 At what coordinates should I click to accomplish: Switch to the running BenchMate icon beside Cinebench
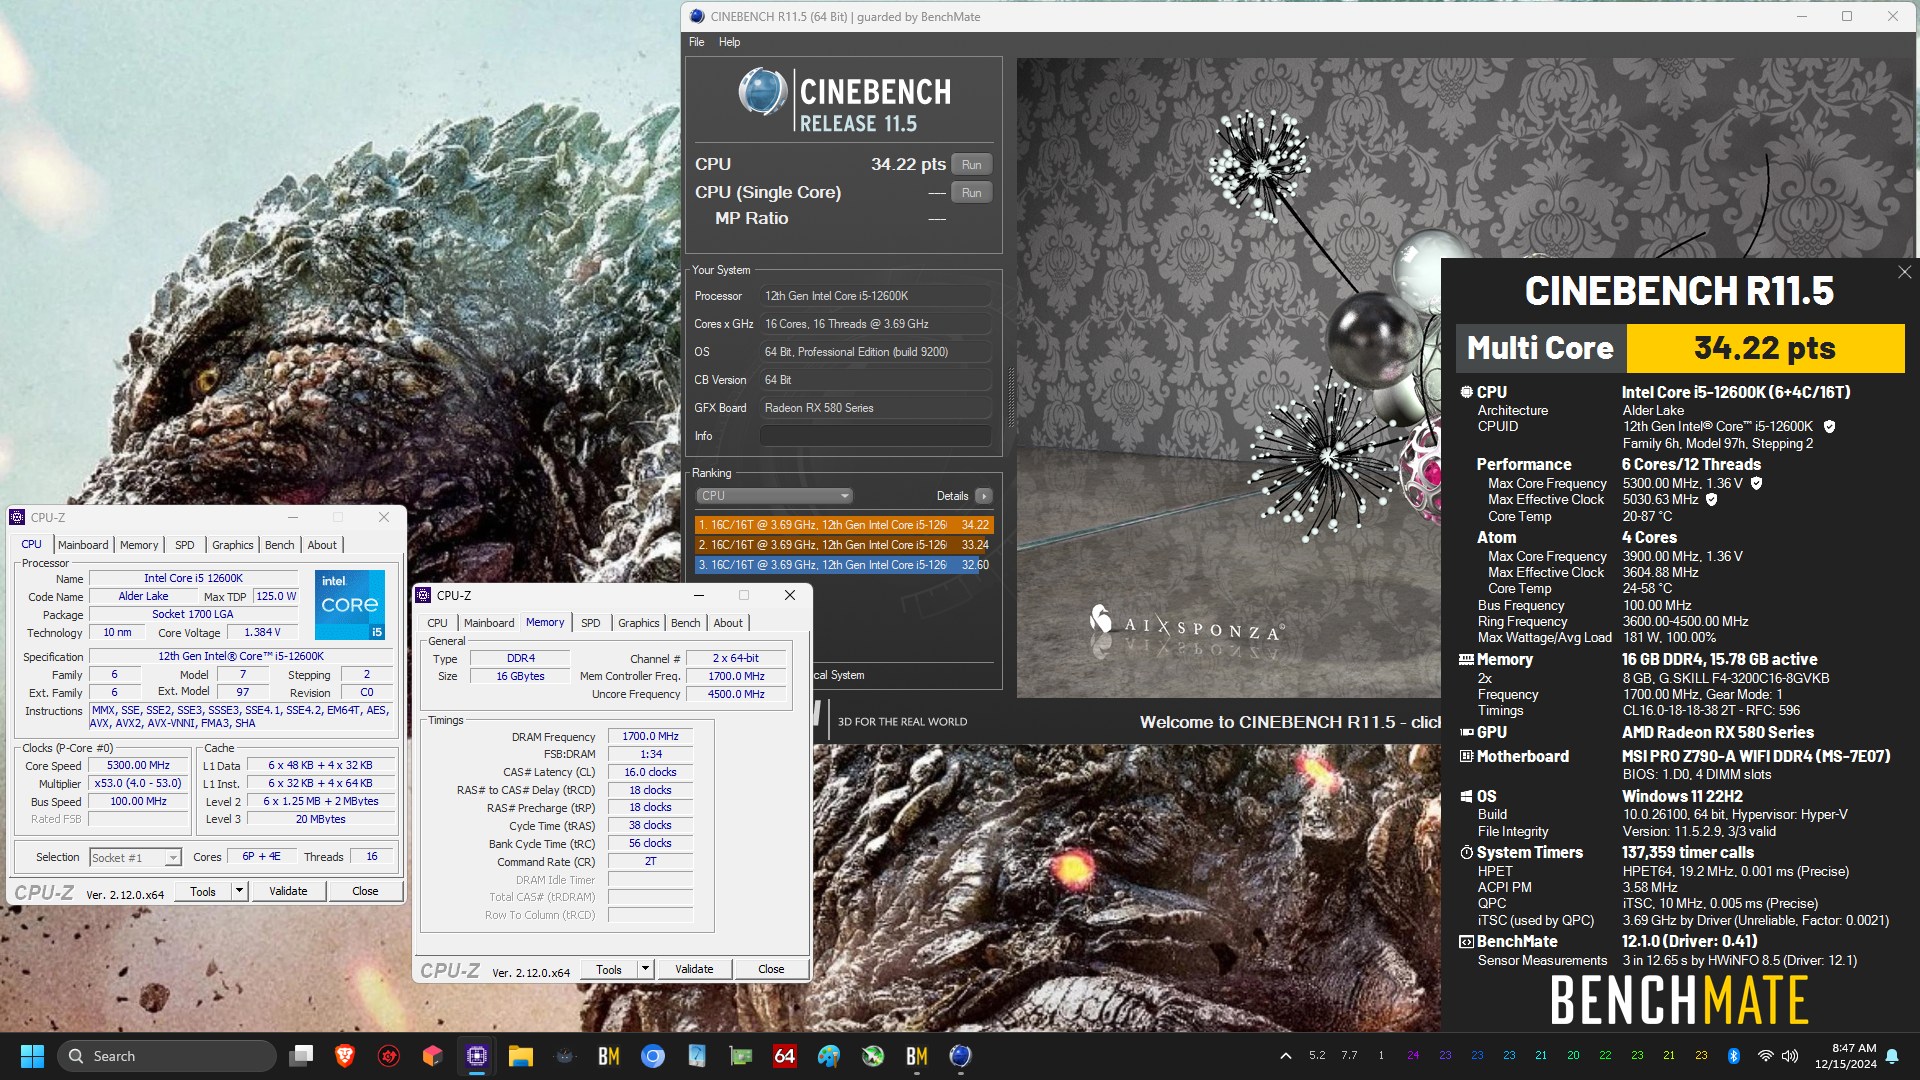tap(917, 1056)
